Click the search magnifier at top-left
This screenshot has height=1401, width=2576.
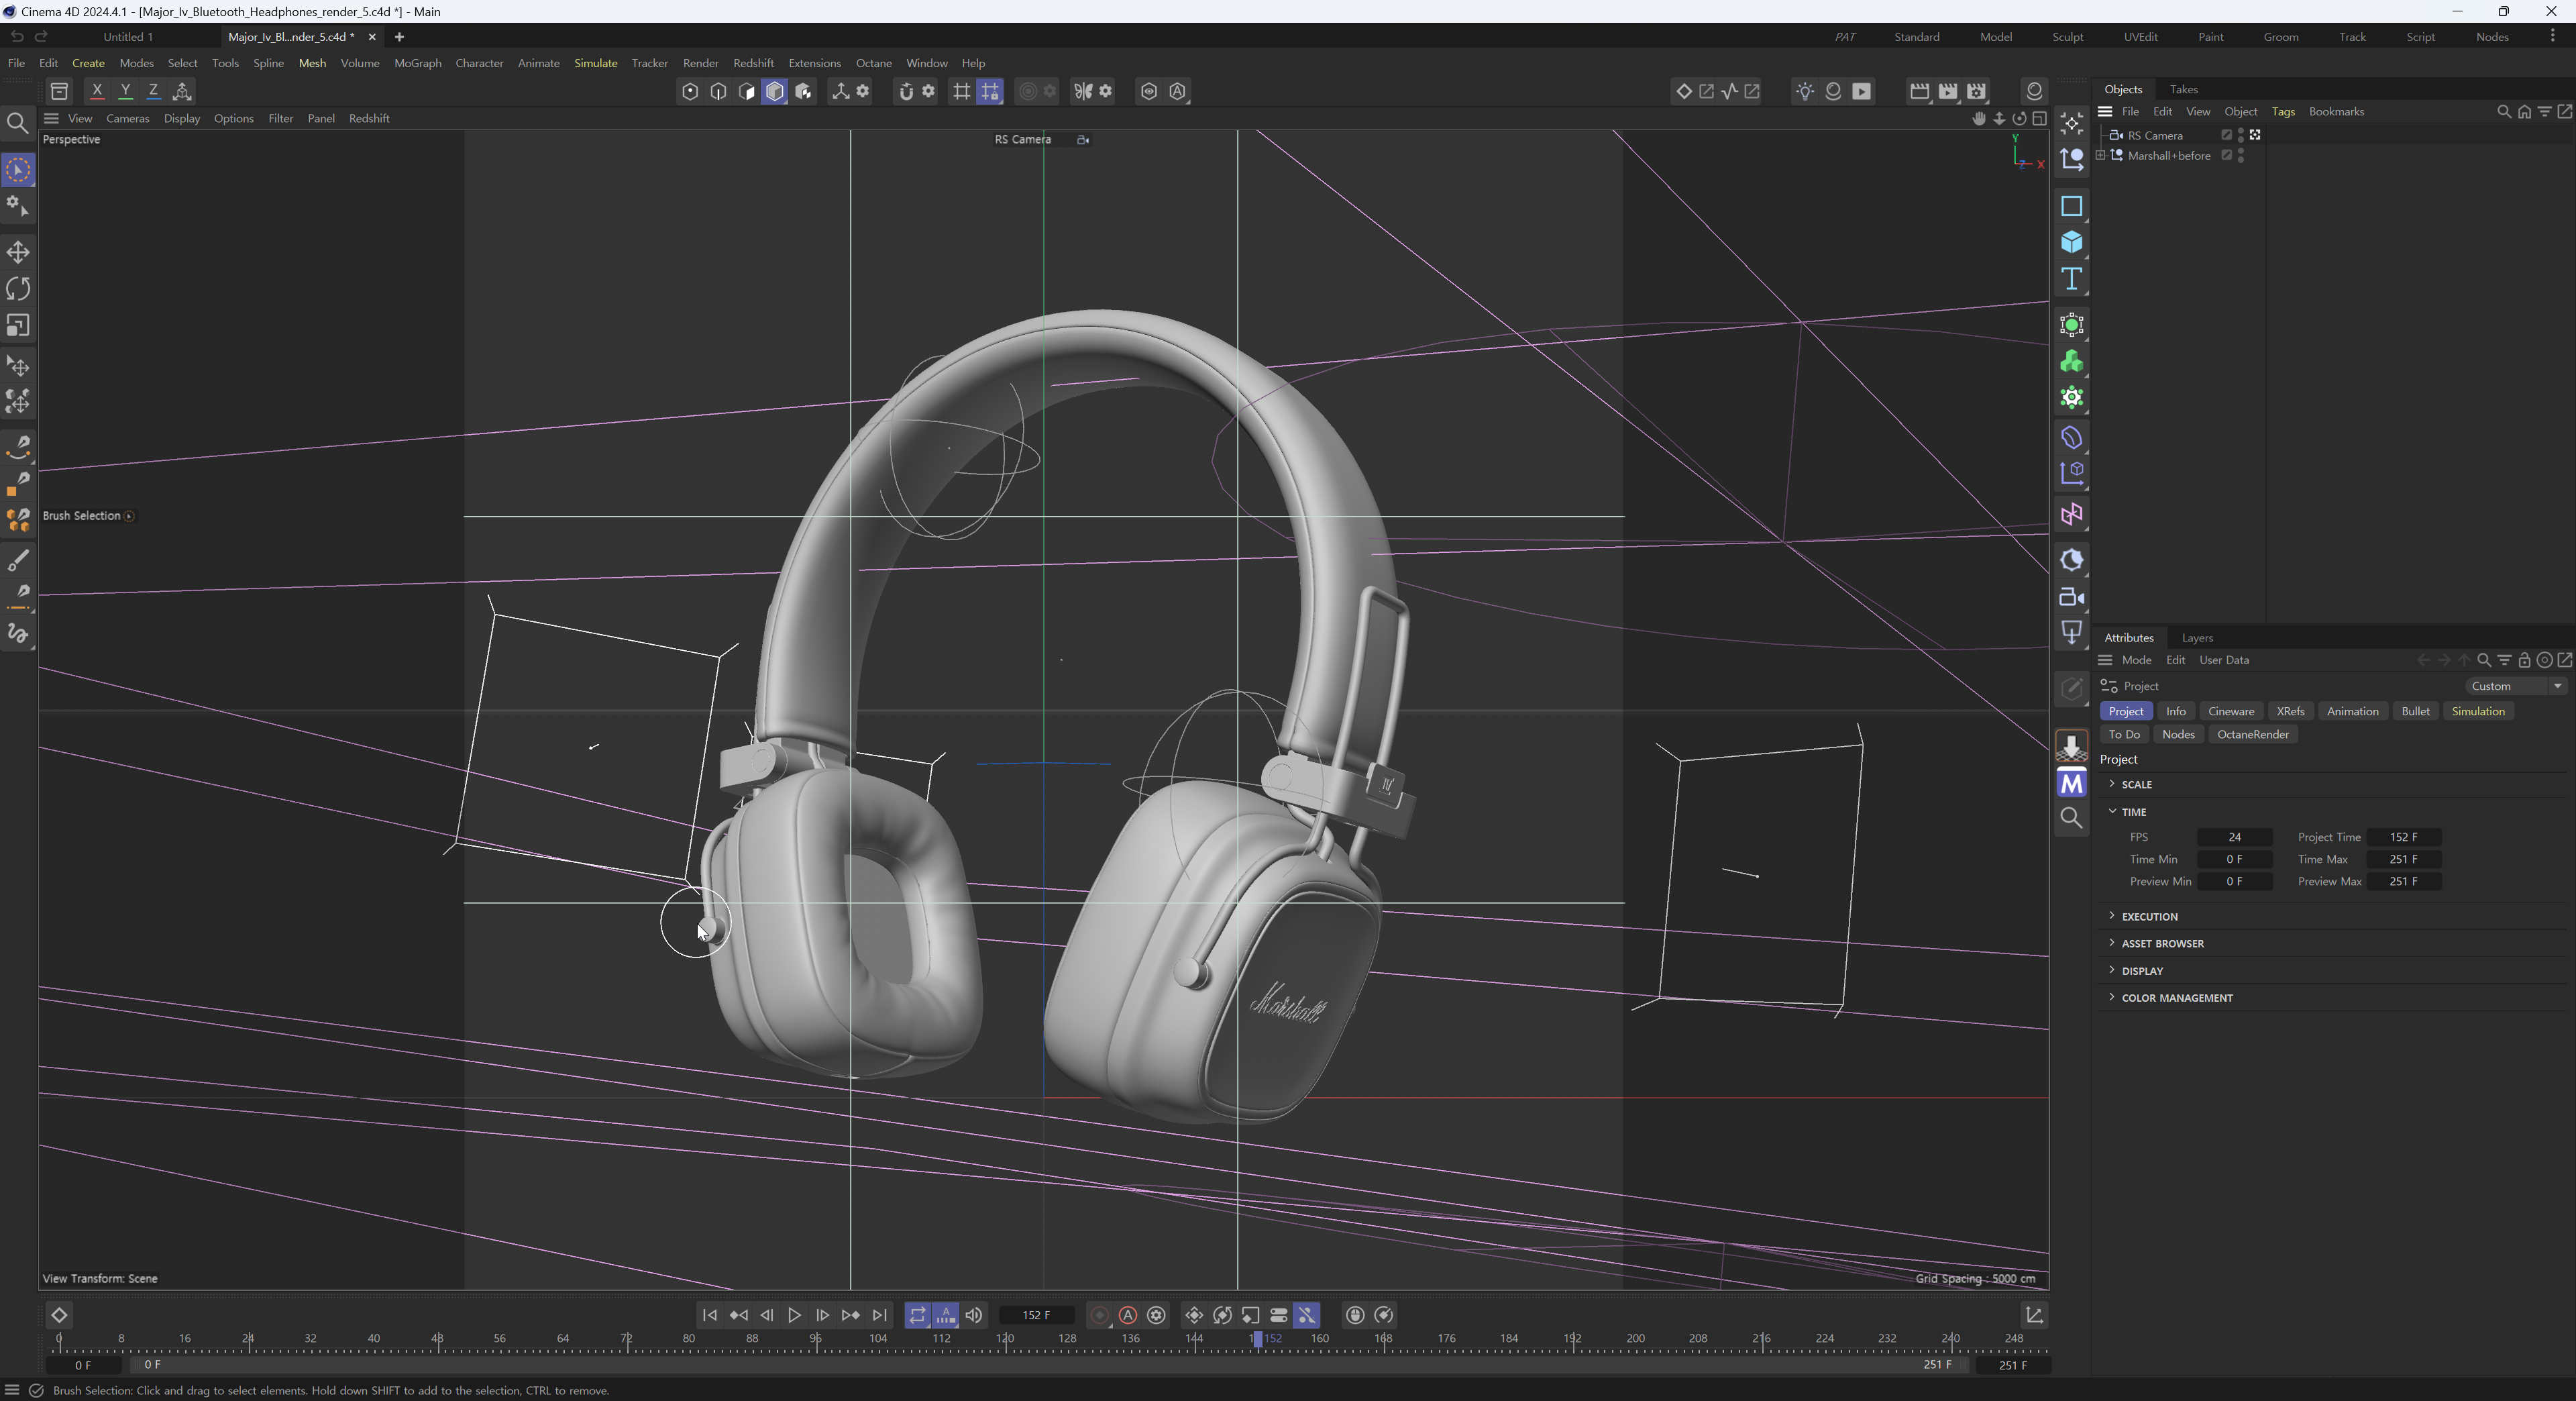17,123
